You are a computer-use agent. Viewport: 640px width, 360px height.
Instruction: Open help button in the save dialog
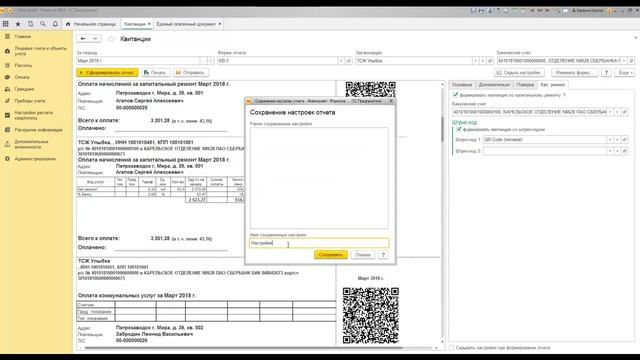tap(383, 255)
